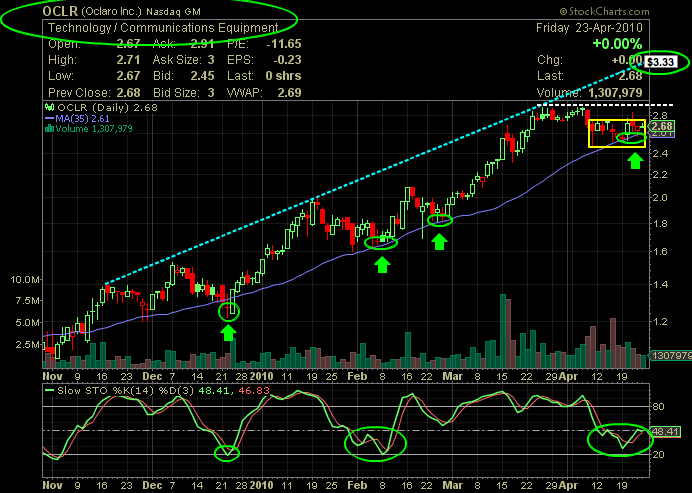Click the VWAP value 2.69
The height and width of the screenshot is (493, 692).
coord(290,93)
